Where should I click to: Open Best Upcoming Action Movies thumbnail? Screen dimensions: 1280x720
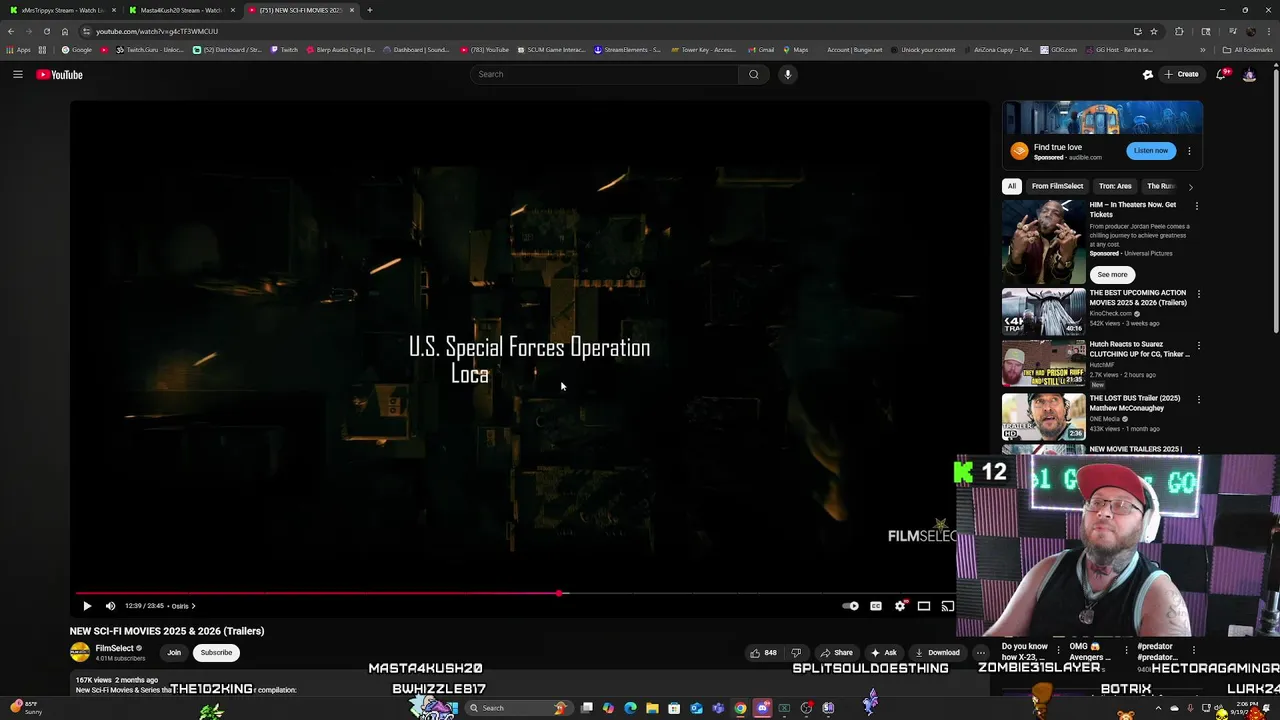pos(1043,311)
